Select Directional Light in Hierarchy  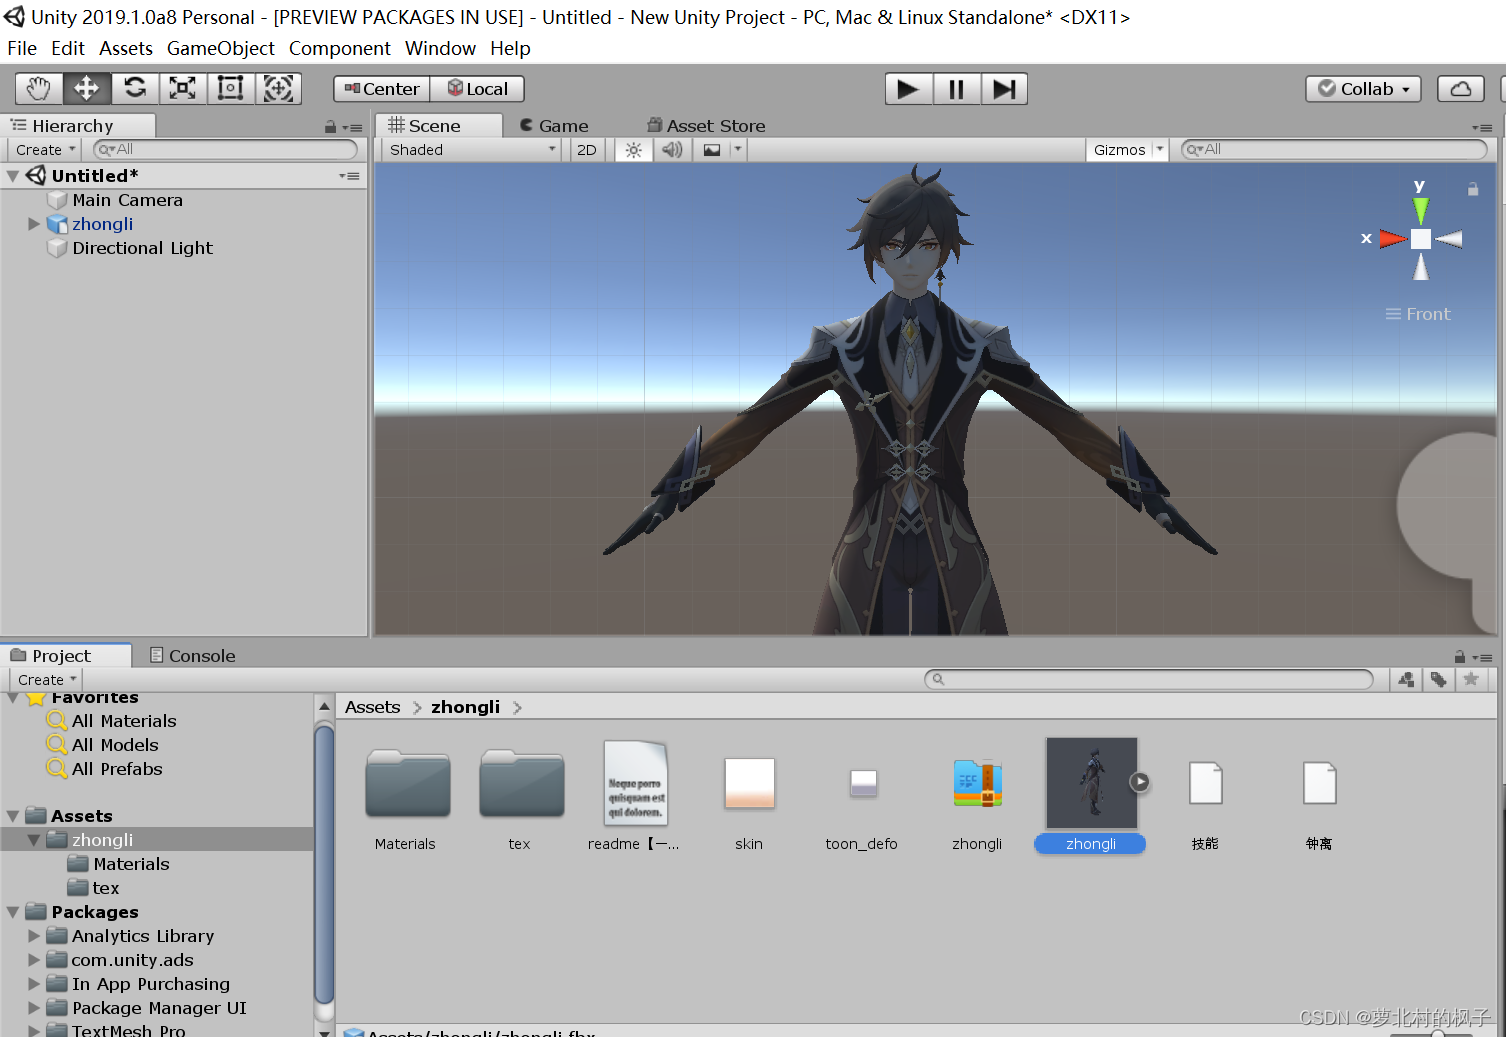(x=142, y=248)
